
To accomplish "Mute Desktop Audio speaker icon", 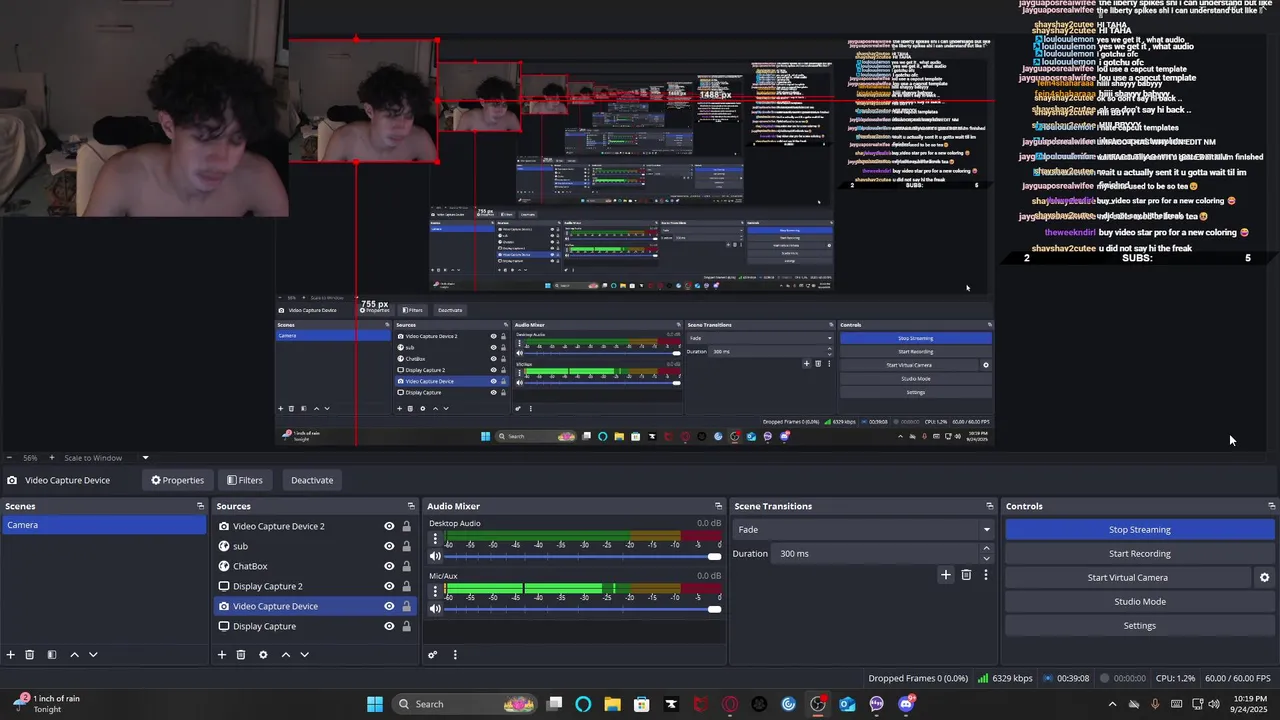I will (435, 556).
